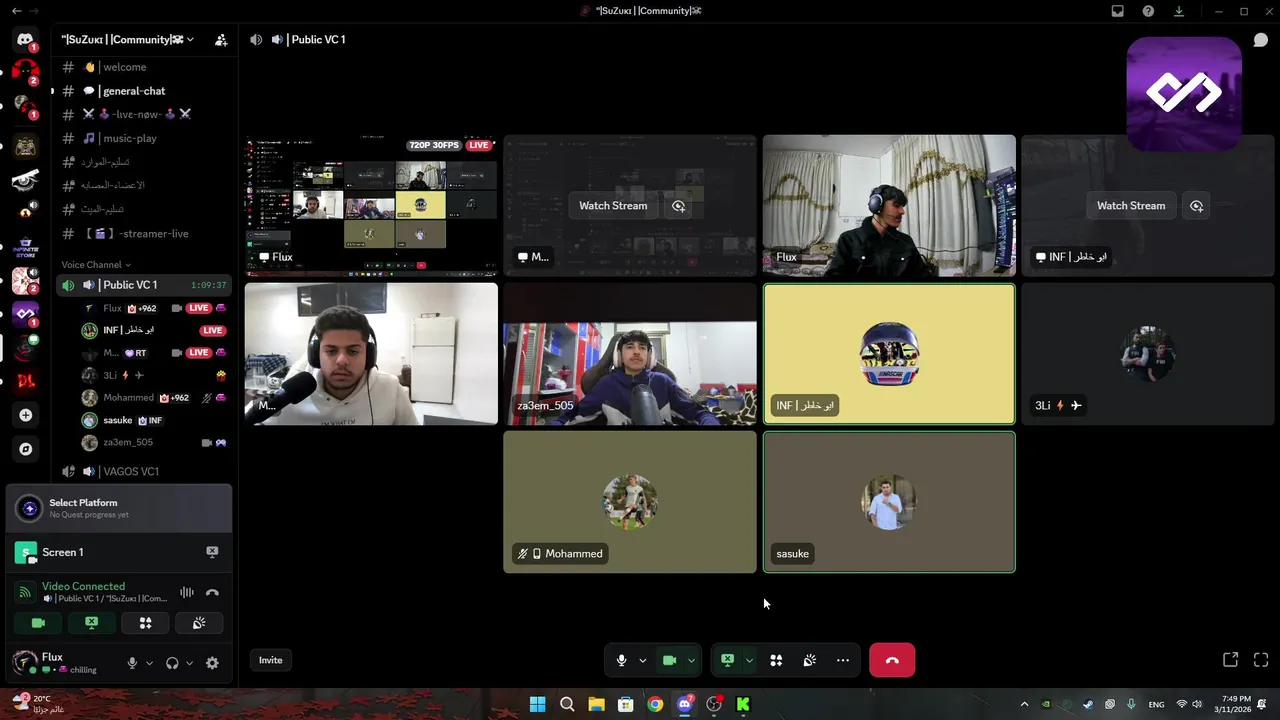Click pop-out icon on the M... Watch Stream tile
1280x720 pixels.
pyautogui.click(x=678, y=206)
